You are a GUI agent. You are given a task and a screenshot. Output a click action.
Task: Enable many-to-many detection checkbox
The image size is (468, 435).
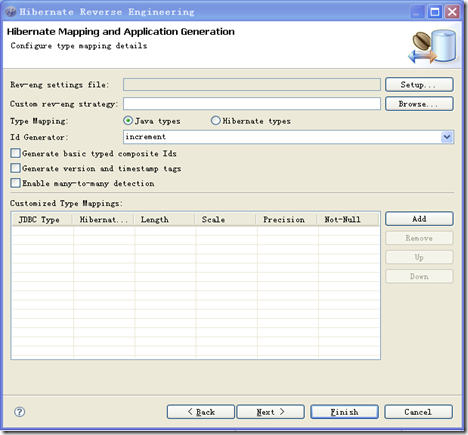15,183
